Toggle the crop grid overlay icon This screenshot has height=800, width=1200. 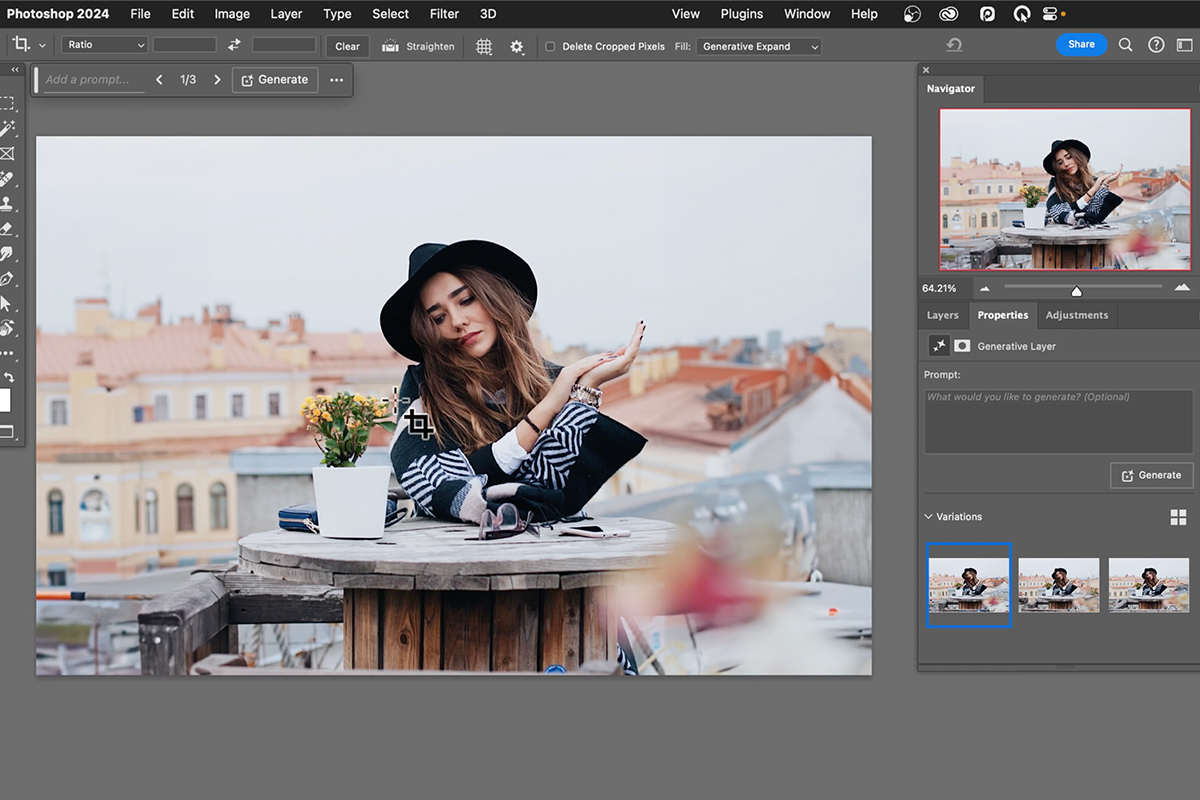point(484,46)
